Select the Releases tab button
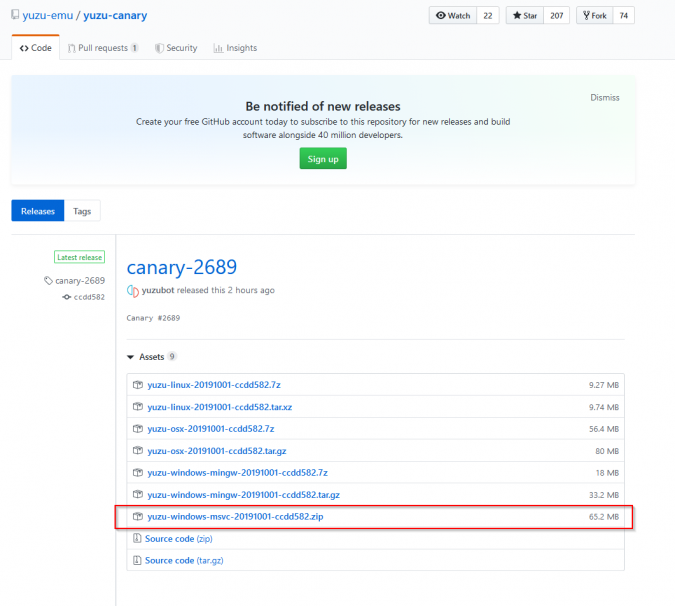 click(38, 211)
